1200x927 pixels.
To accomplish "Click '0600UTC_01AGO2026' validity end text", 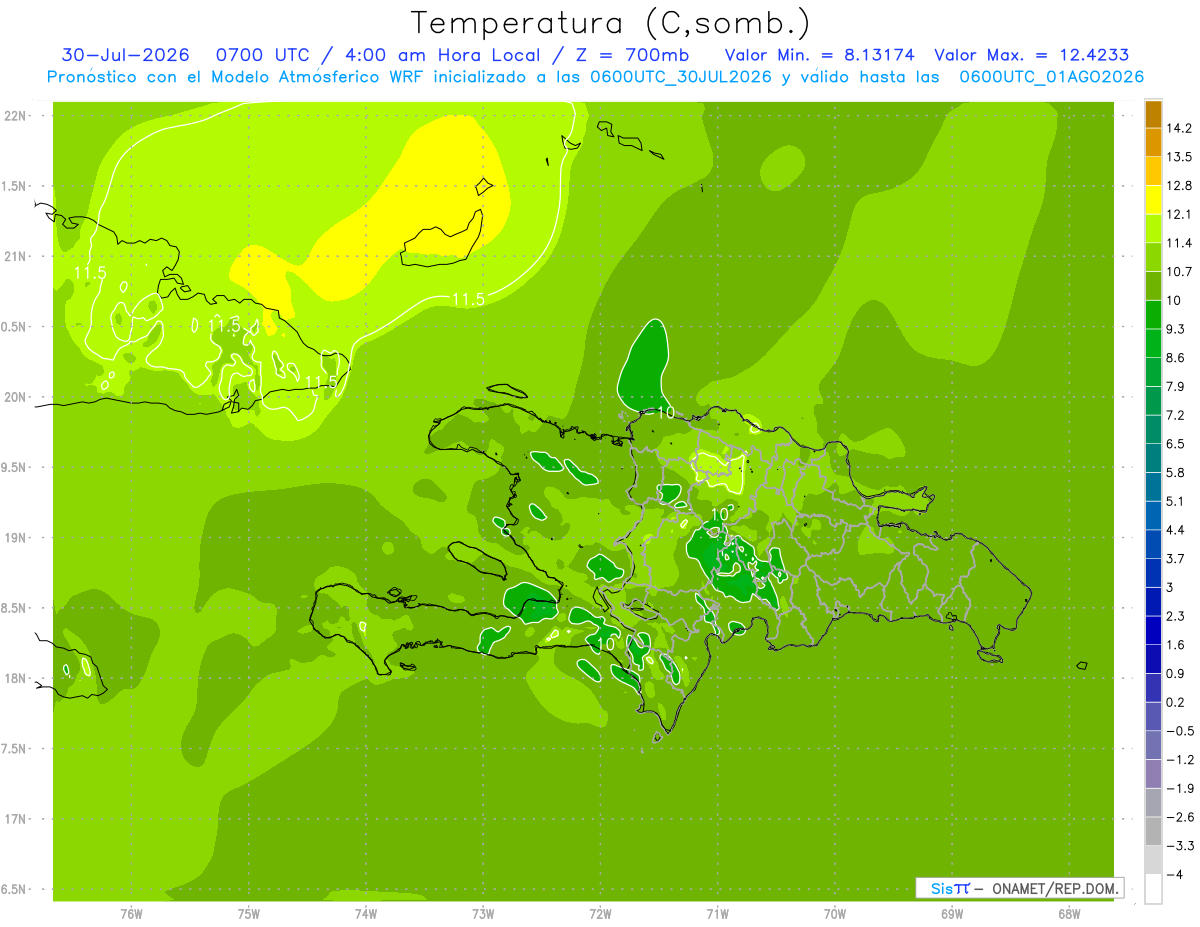I will click(1051, 77).
